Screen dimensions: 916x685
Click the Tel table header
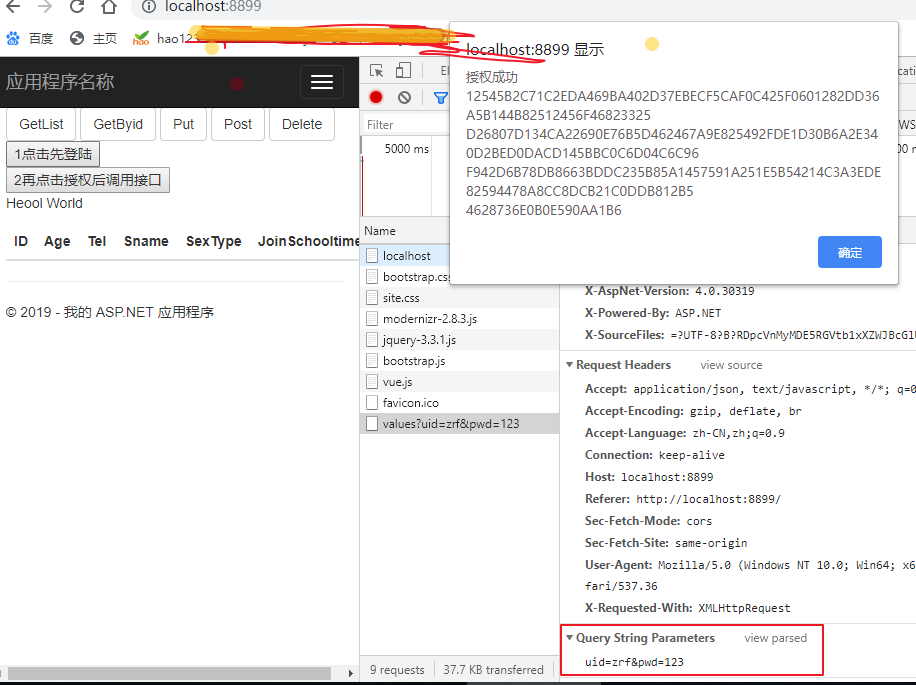97,241
